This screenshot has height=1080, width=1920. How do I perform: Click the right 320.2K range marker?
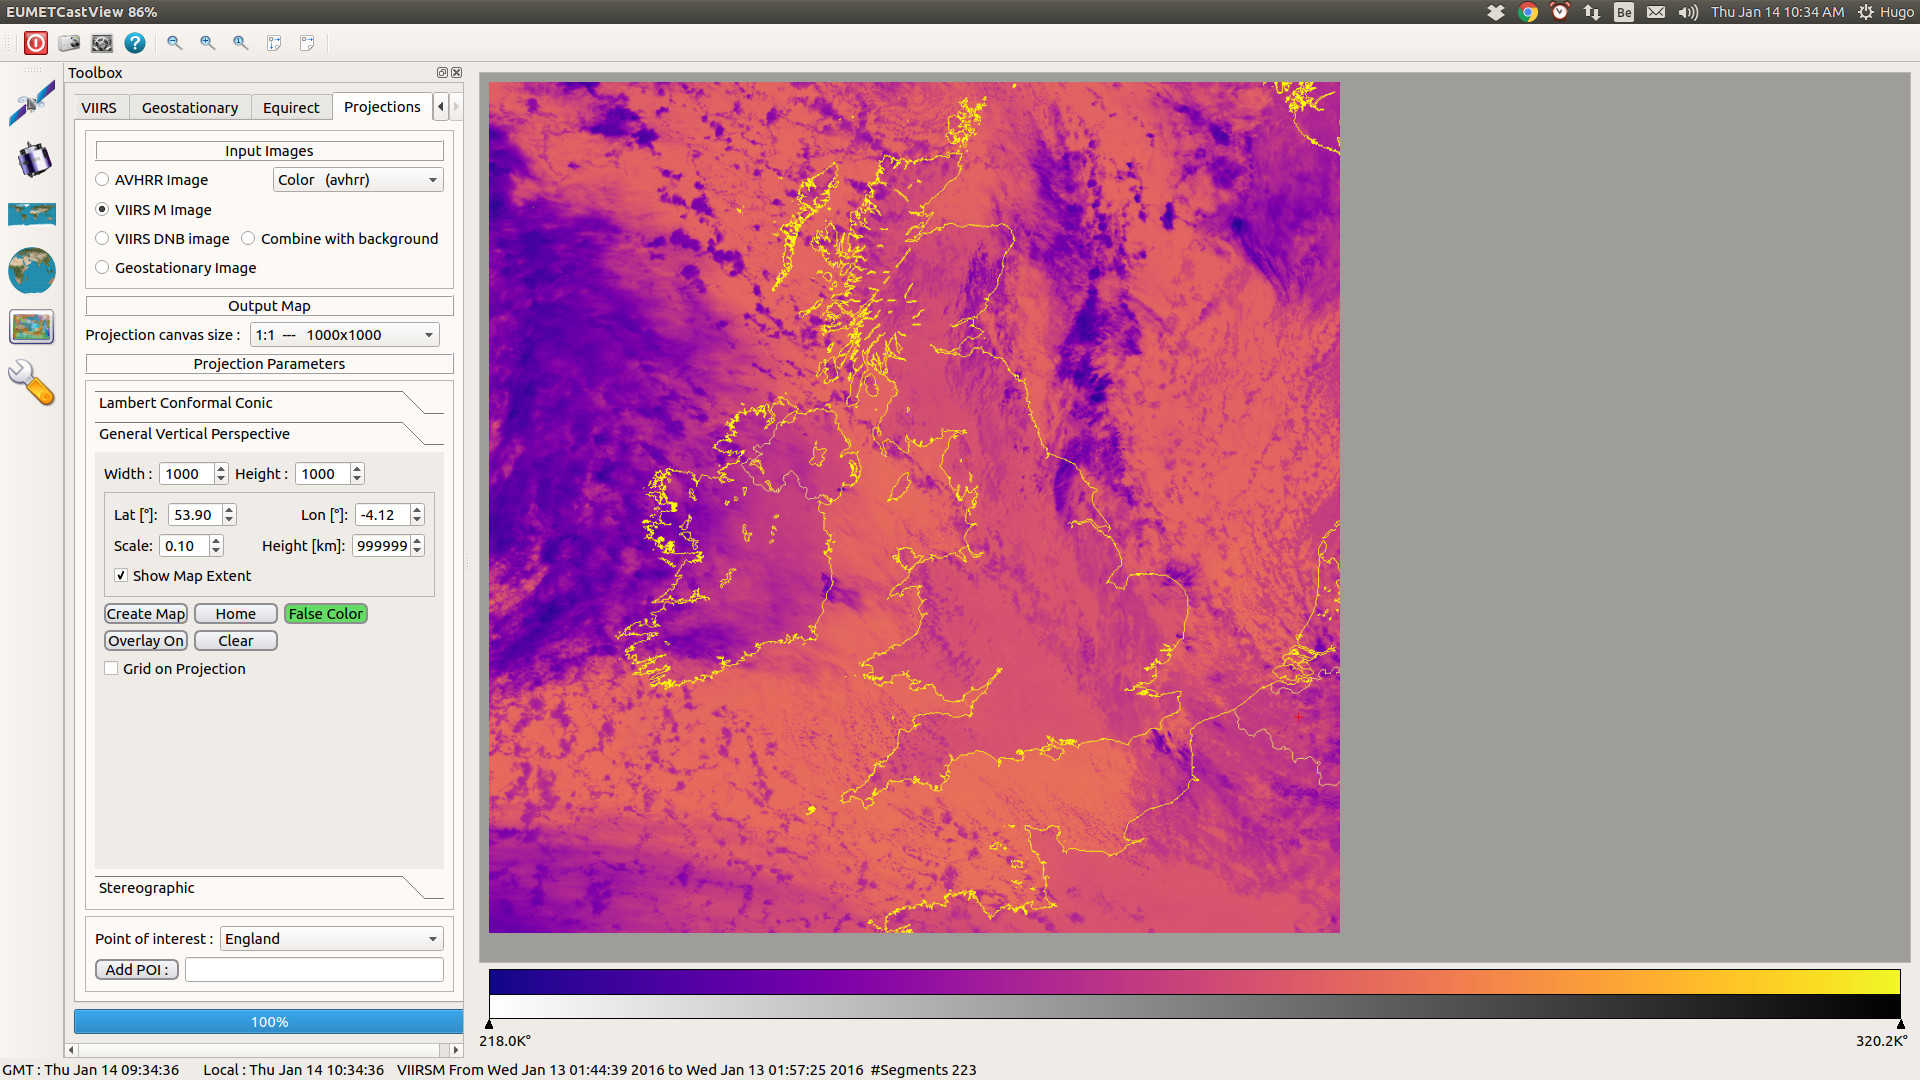pyautogui.click(x=1901, y=1024)
